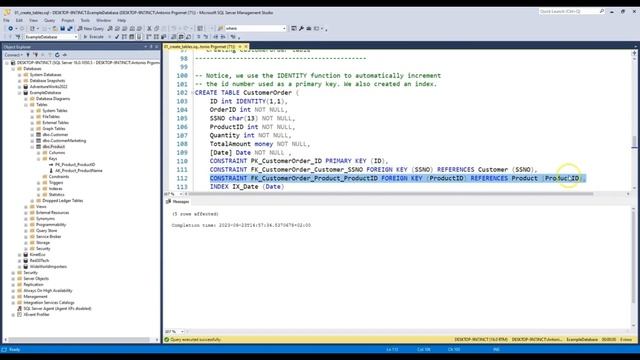The height and width of the screenshot is (360, 640).
Task: Click the Execute button
Action: point(93,37)
